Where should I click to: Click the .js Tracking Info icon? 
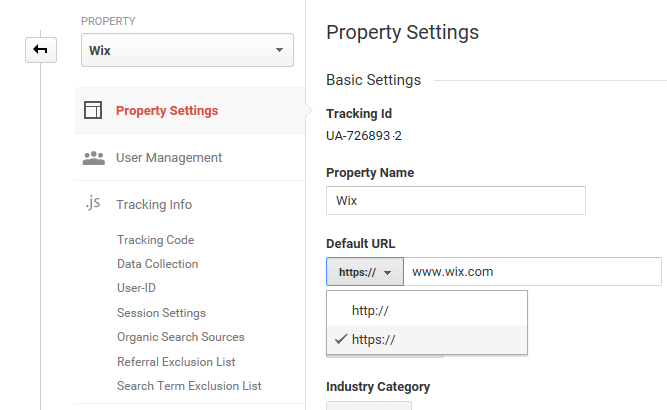click(93, 204)
